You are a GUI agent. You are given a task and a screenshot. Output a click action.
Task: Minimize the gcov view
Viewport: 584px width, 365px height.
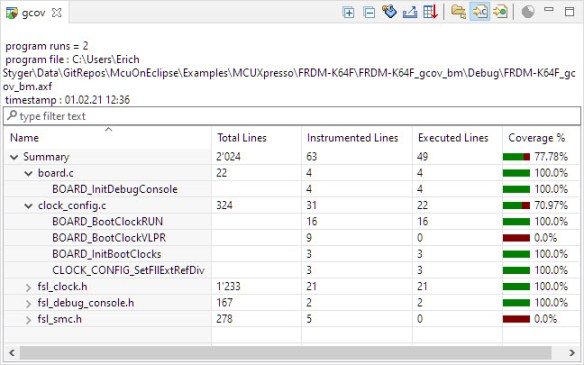point(549,9)
